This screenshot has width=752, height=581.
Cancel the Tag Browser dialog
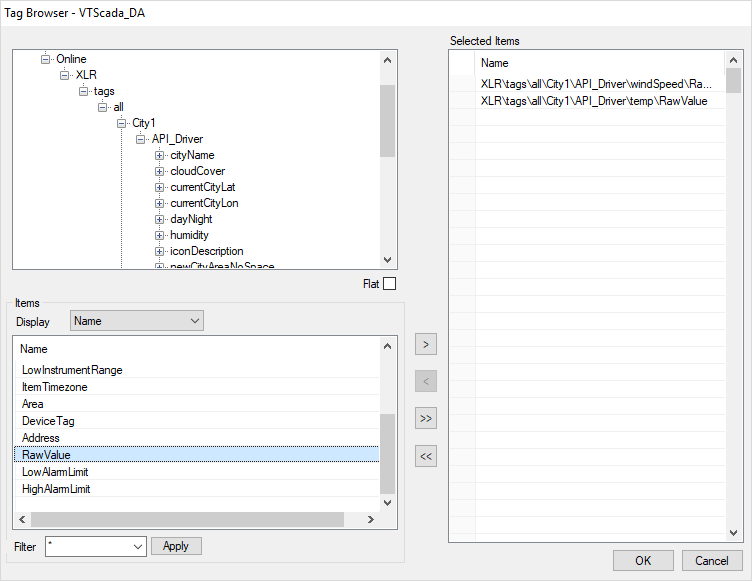click(x=711, y=560)
